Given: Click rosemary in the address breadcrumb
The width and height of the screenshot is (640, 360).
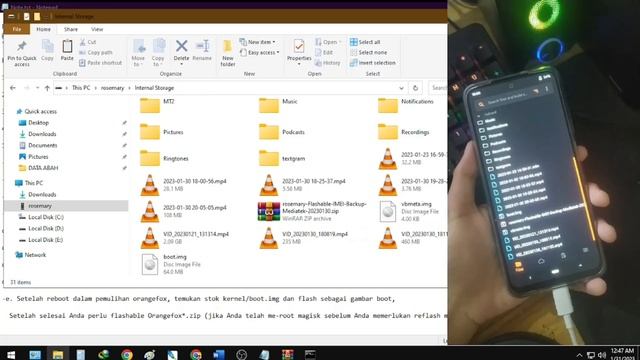Looking at the screenshot, I should pos(112,88).
